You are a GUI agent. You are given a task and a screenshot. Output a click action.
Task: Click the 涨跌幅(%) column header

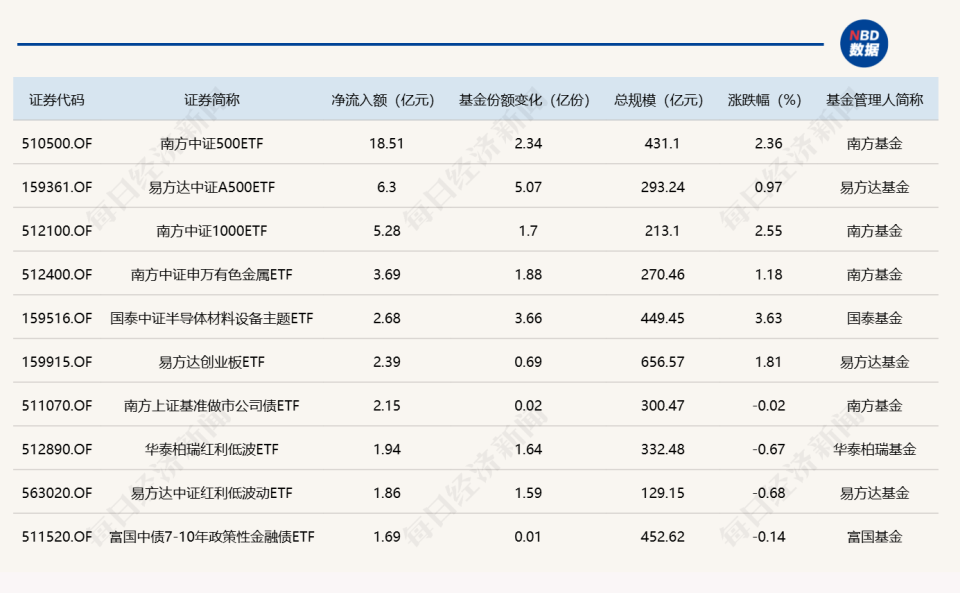pyautogui.click(x=765, y=100)
